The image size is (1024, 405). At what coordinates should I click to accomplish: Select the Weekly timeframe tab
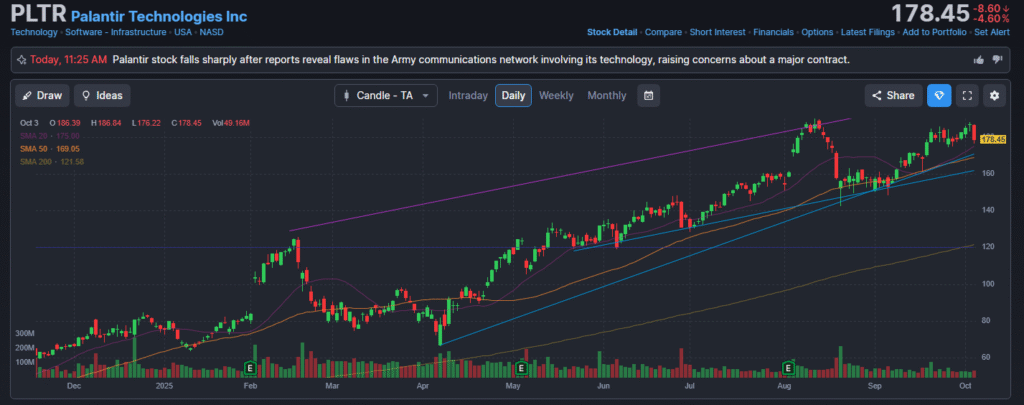click(x=556, y=96)
